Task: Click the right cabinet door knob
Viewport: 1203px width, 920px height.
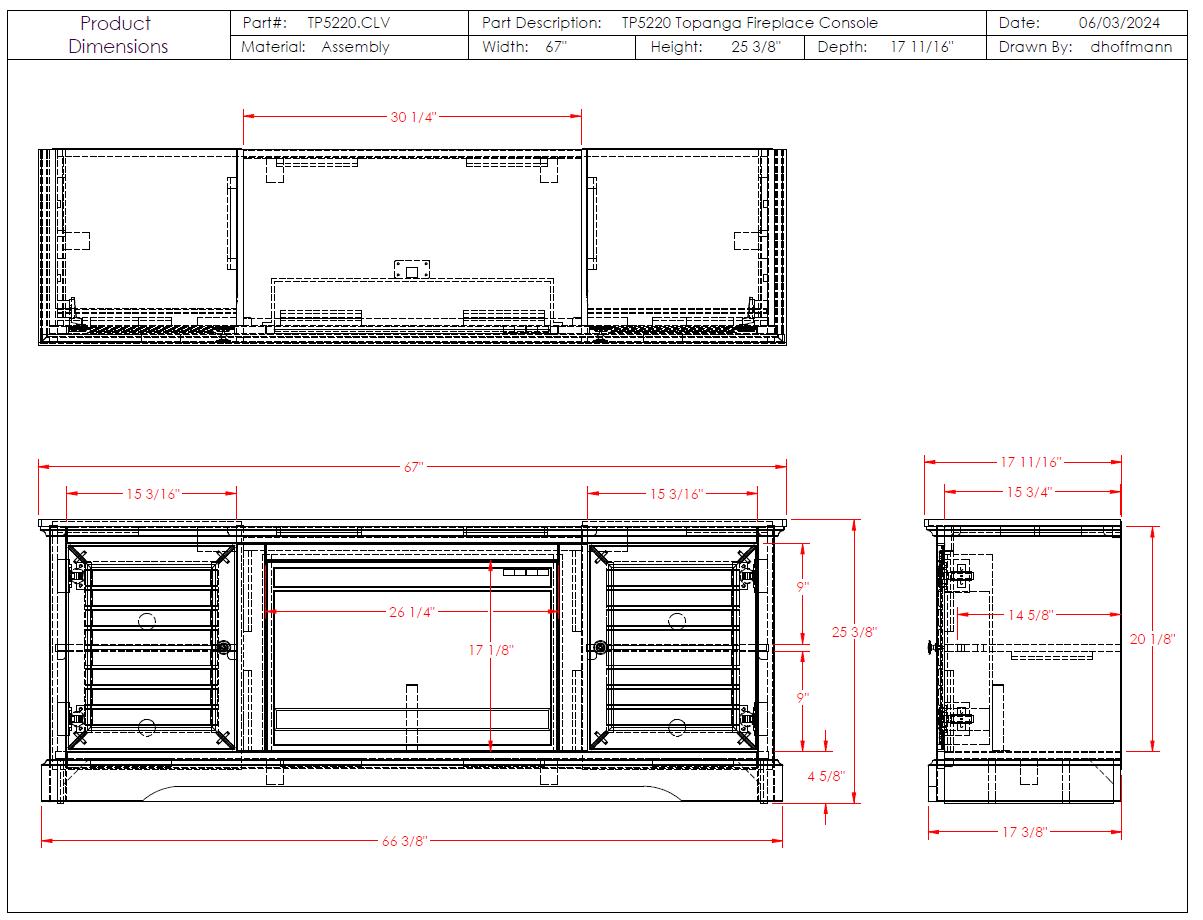Action: click(600, 648)
